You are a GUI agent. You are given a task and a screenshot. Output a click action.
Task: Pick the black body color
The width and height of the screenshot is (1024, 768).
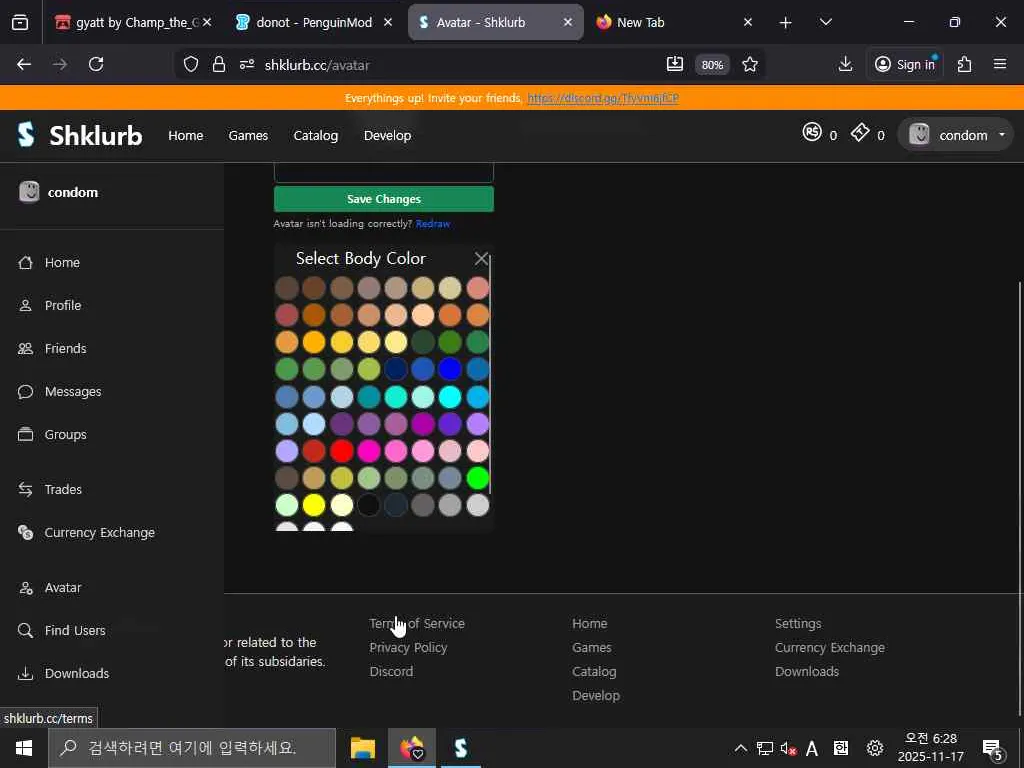(x=368, y=505)
